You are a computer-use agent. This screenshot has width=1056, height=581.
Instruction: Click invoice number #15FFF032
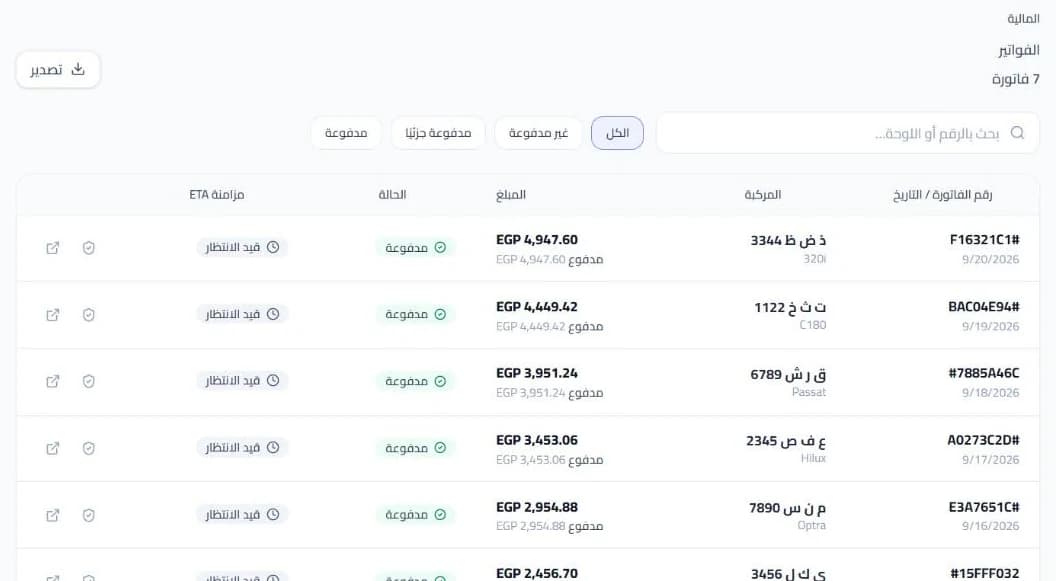tap(985, 574)
